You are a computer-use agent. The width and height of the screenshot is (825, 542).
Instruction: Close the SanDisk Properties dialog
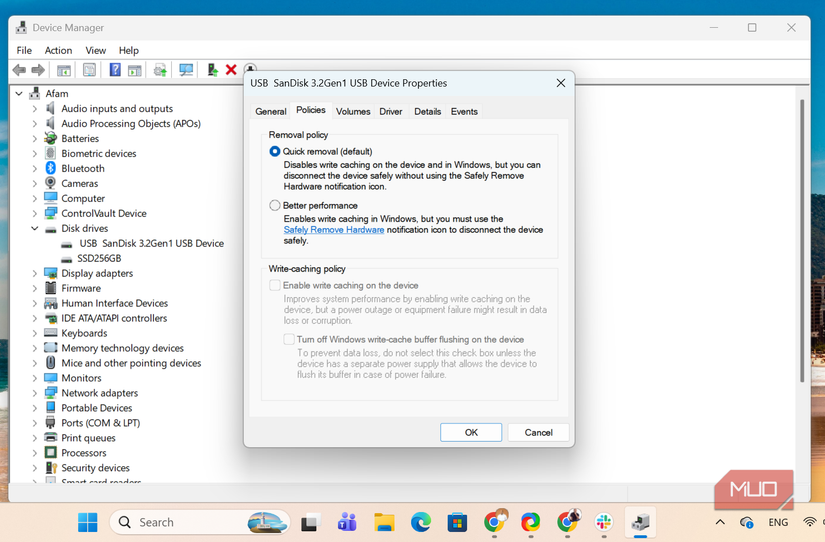(x=561, y=83)
